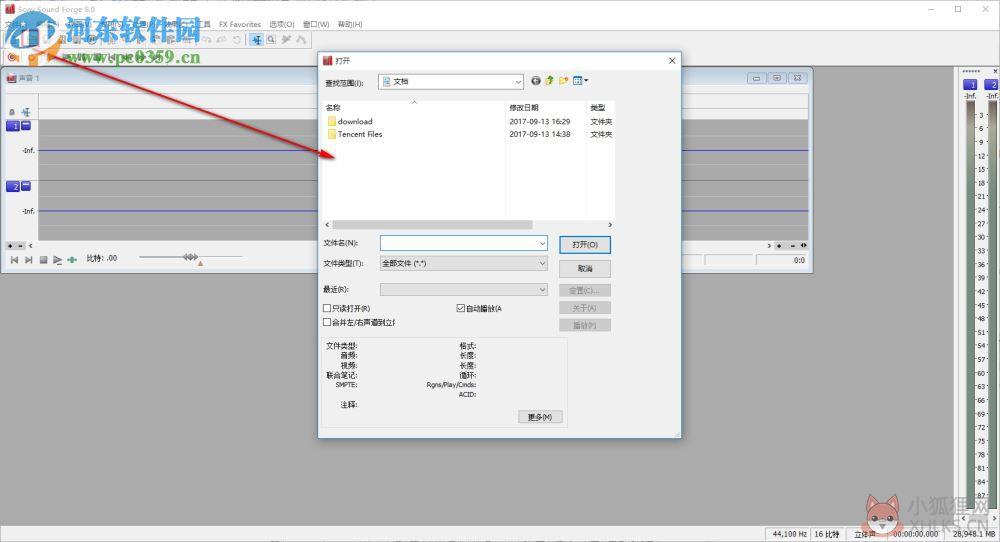The width and height of the screenshot is (1000, 542).
Task: Minimize the 声音 1 data window
Action: pyautogui.click(x=756, y=78)
